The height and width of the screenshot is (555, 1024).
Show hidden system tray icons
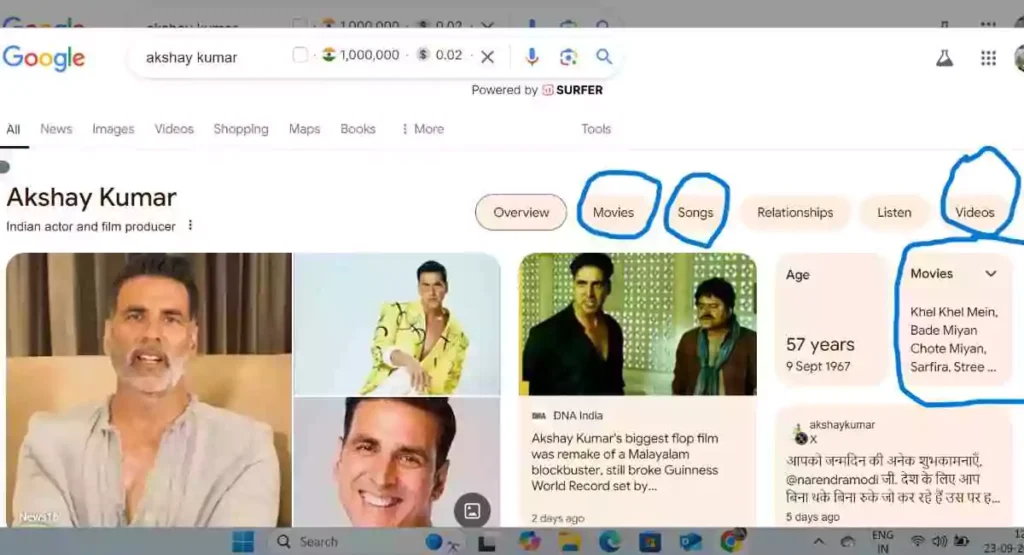click(x=818, y=541)
